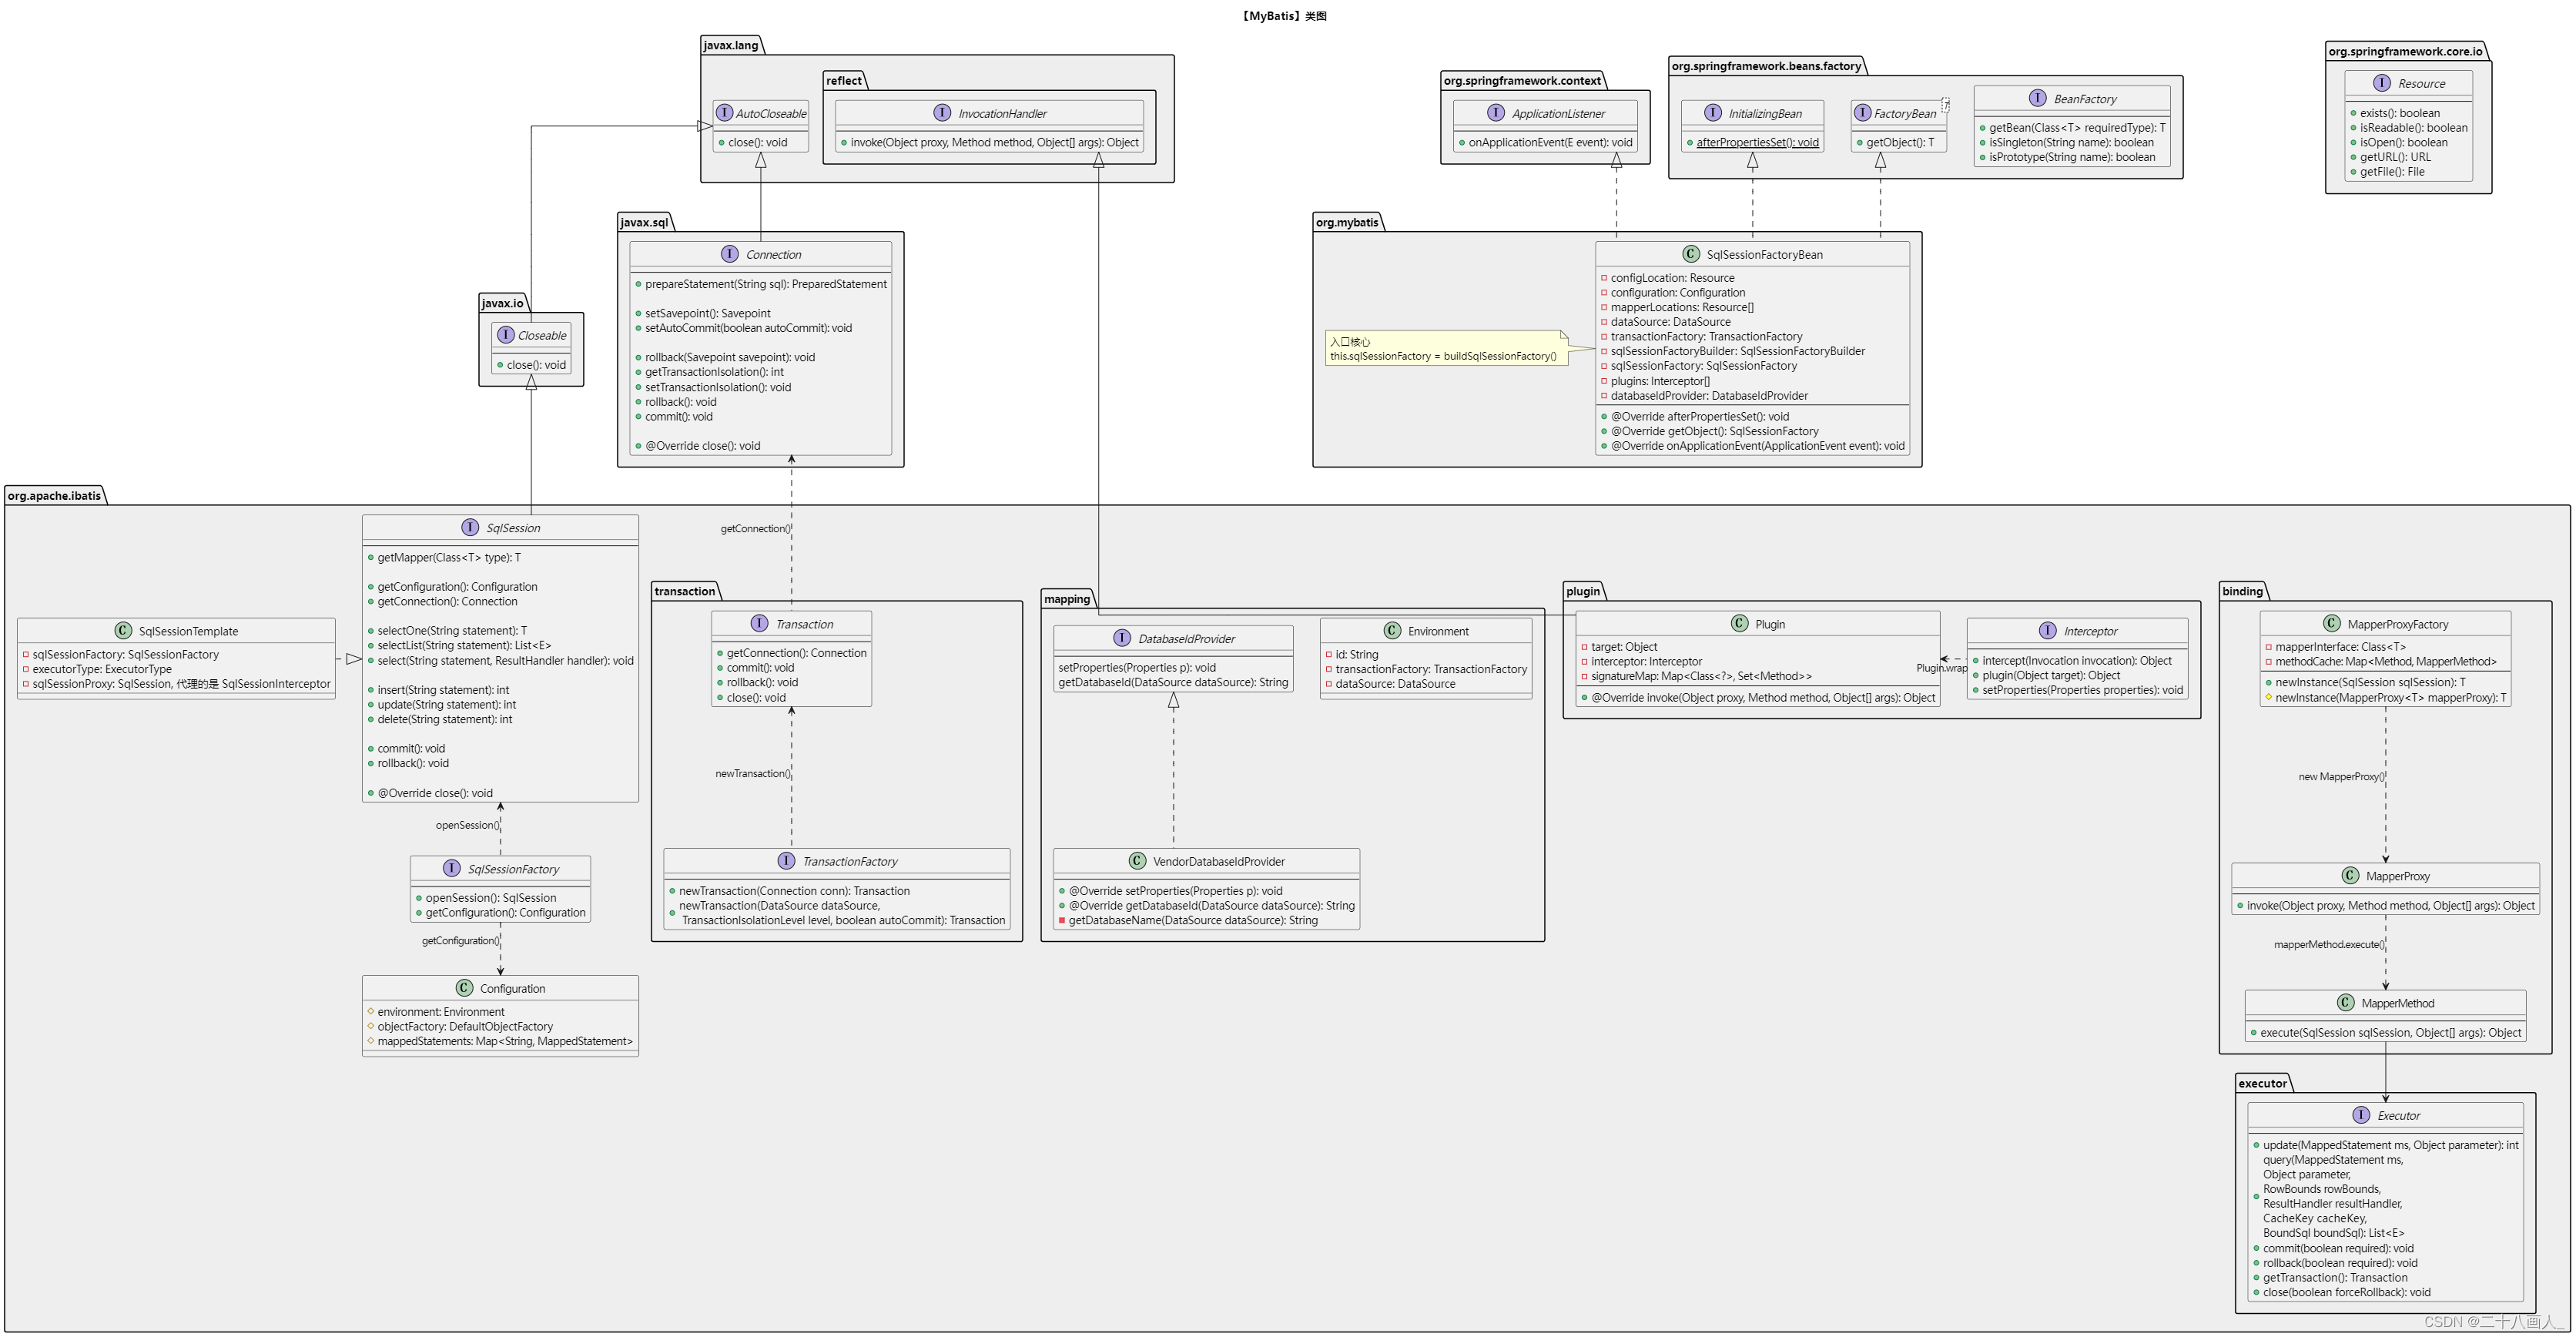Click 'afterPropertiesSet(): void' in InitializingBean
This screenshot has height=1337, width=2576.
tap(1758, 142)
